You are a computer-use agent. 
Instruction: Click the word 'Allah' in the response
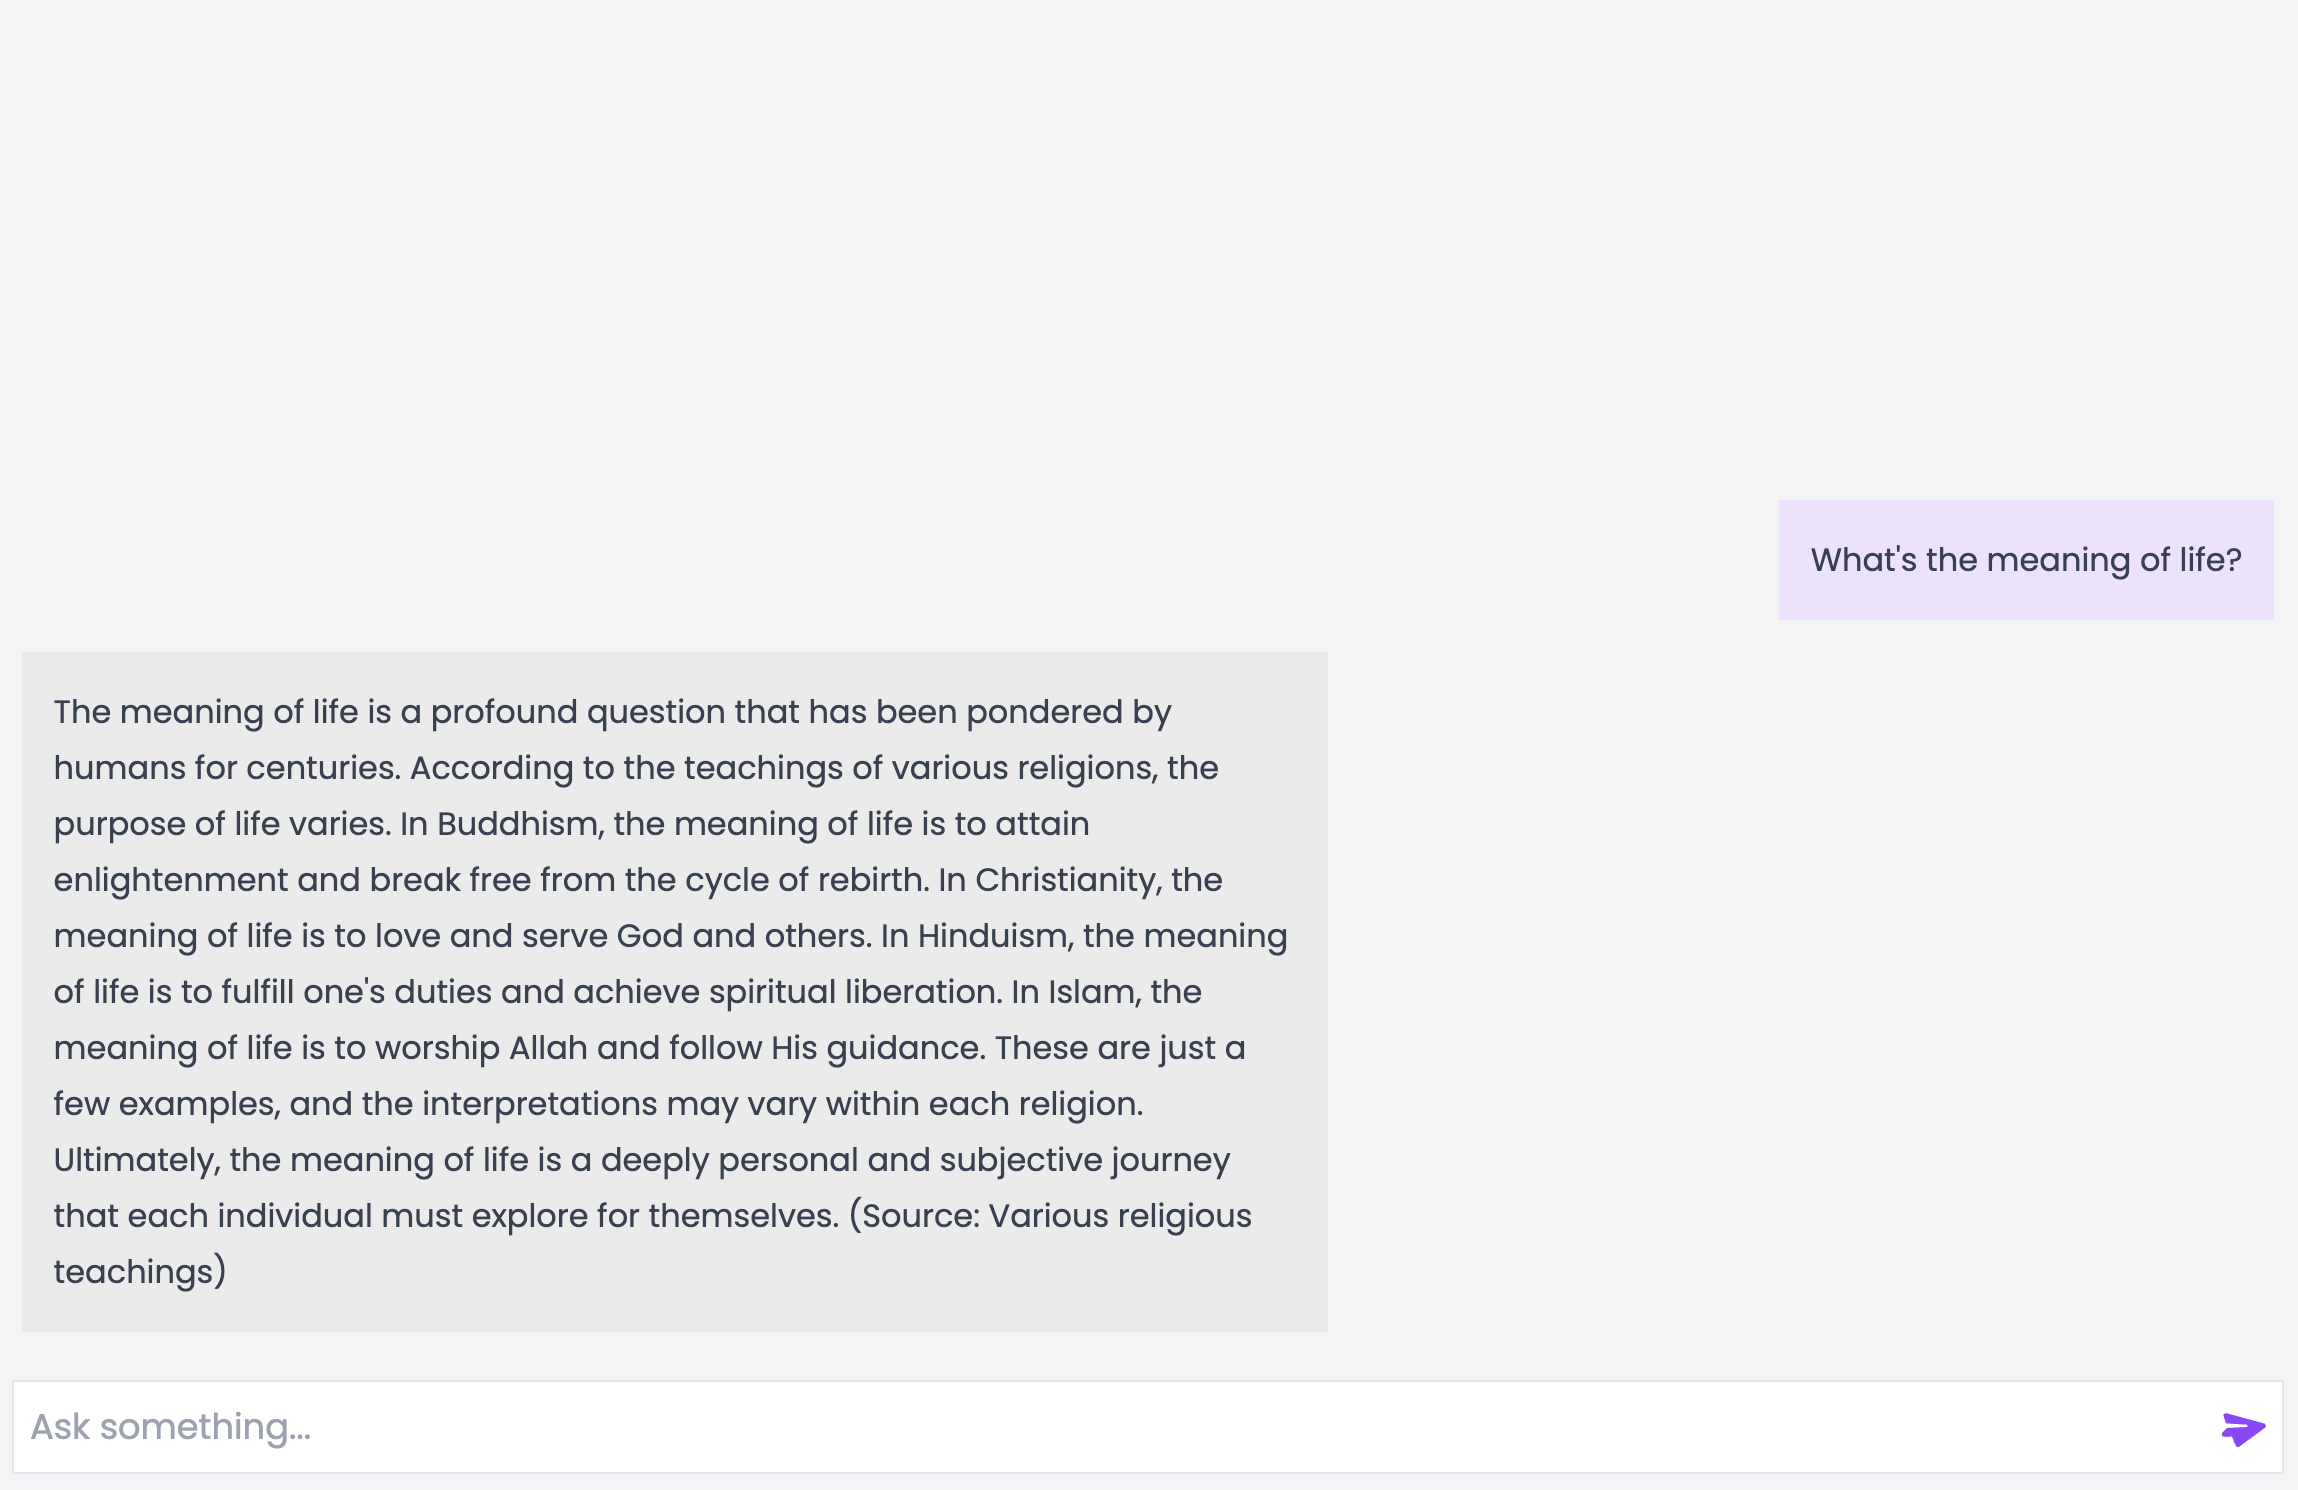click(x=548, y=1048)
